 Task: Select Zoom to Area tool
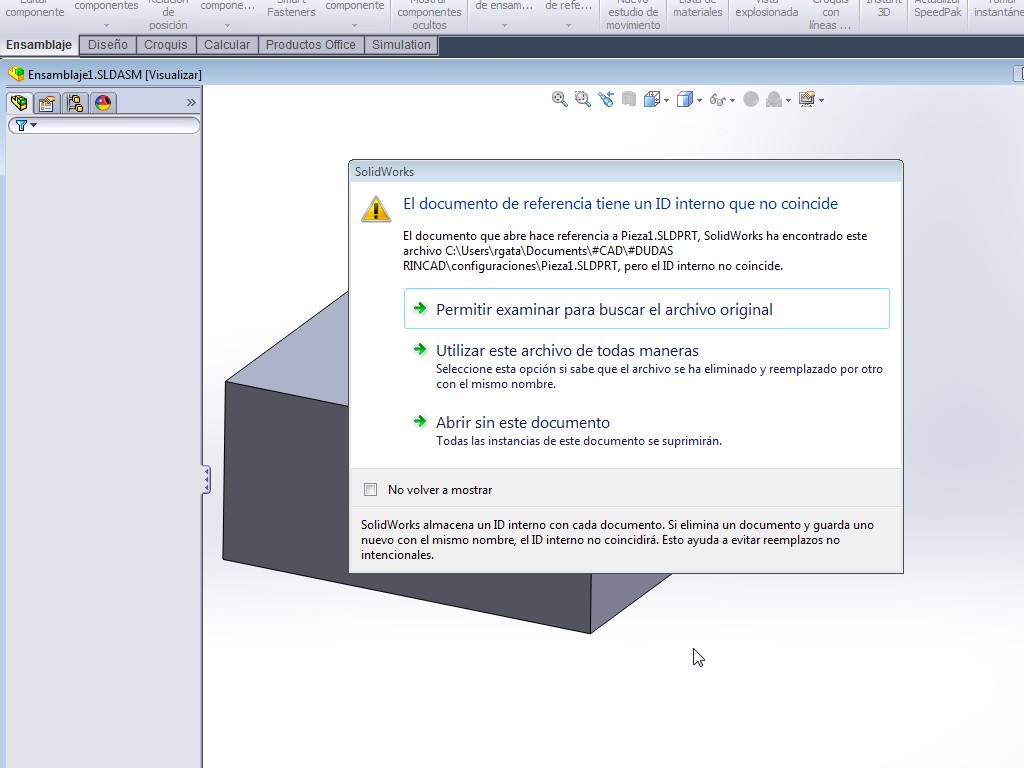(583, 99)
